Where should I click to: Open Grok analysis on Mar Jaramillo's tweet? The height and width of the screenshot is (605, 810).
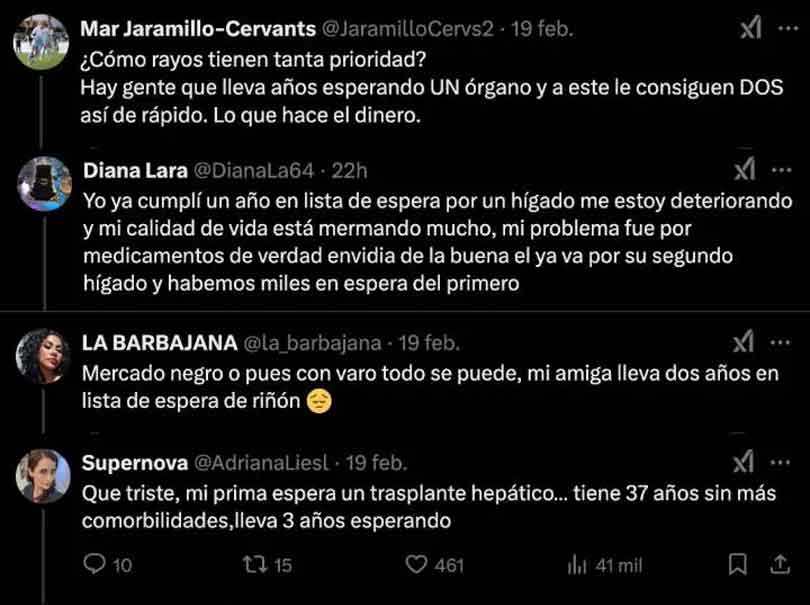[748, 29]
